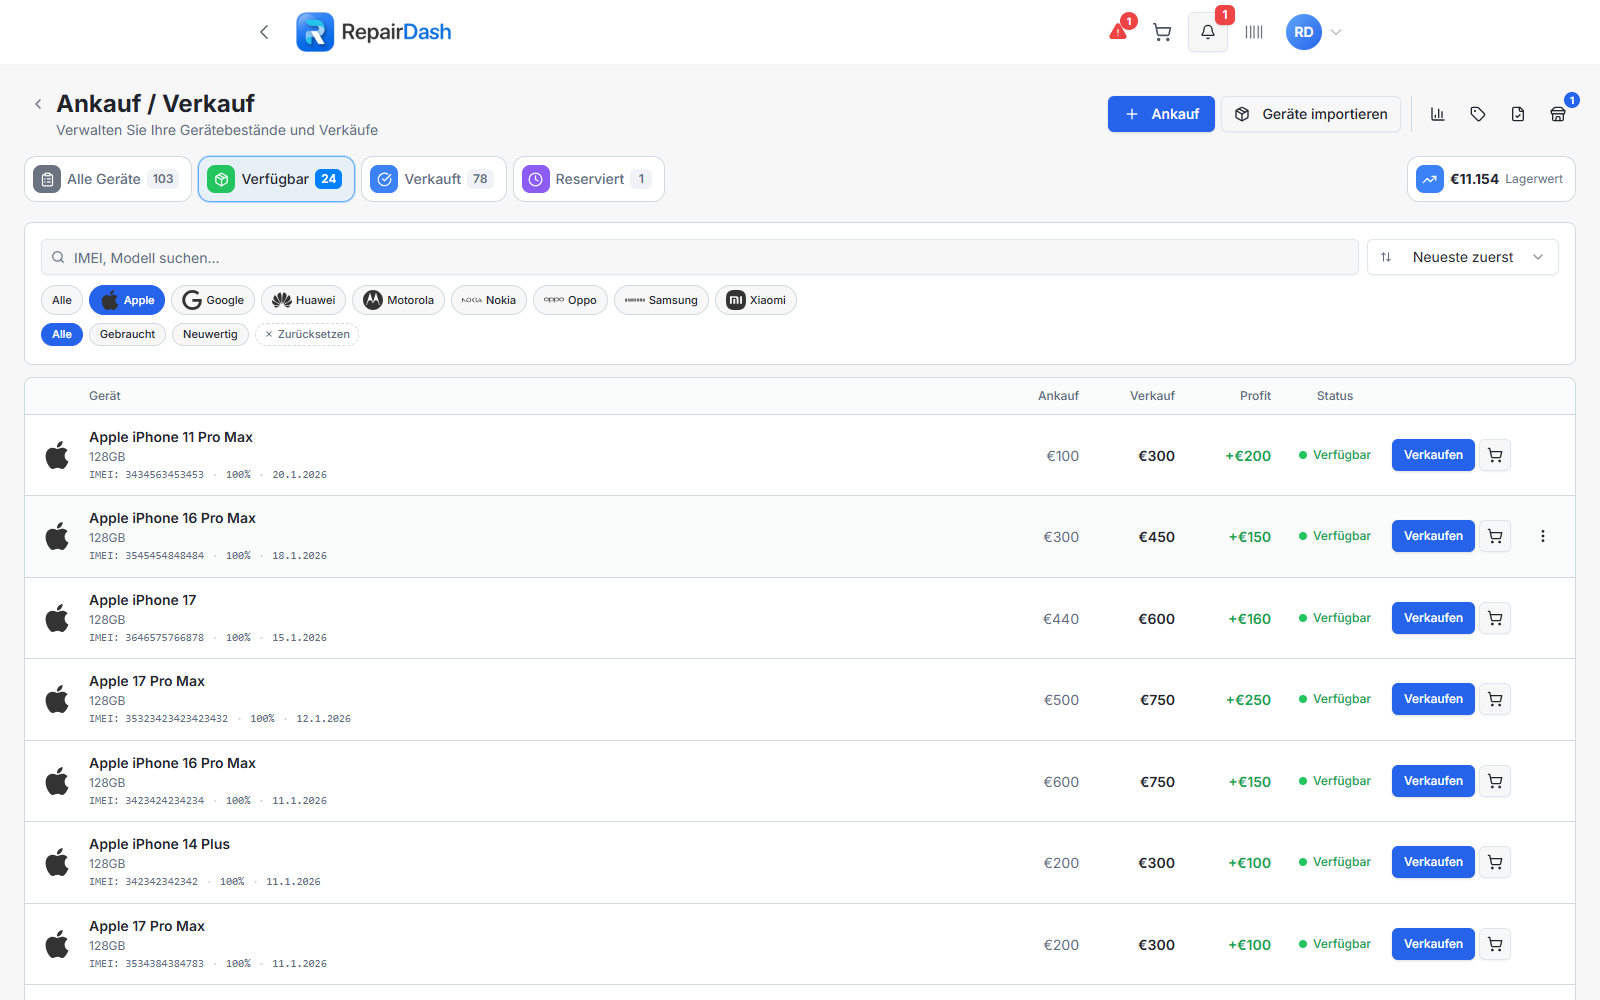
Task: Go back using the header back arrow
Action: (x=264, y=32)
